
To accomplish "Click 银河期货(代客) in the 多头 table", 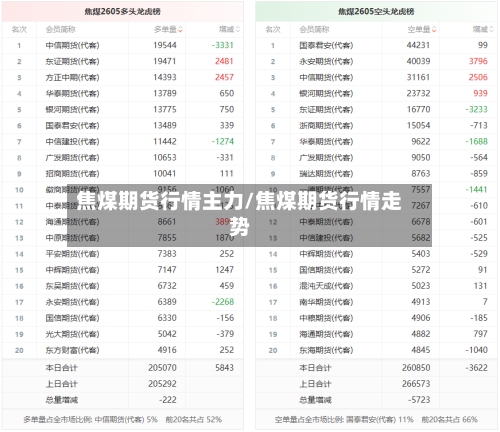I will point(72,109).
